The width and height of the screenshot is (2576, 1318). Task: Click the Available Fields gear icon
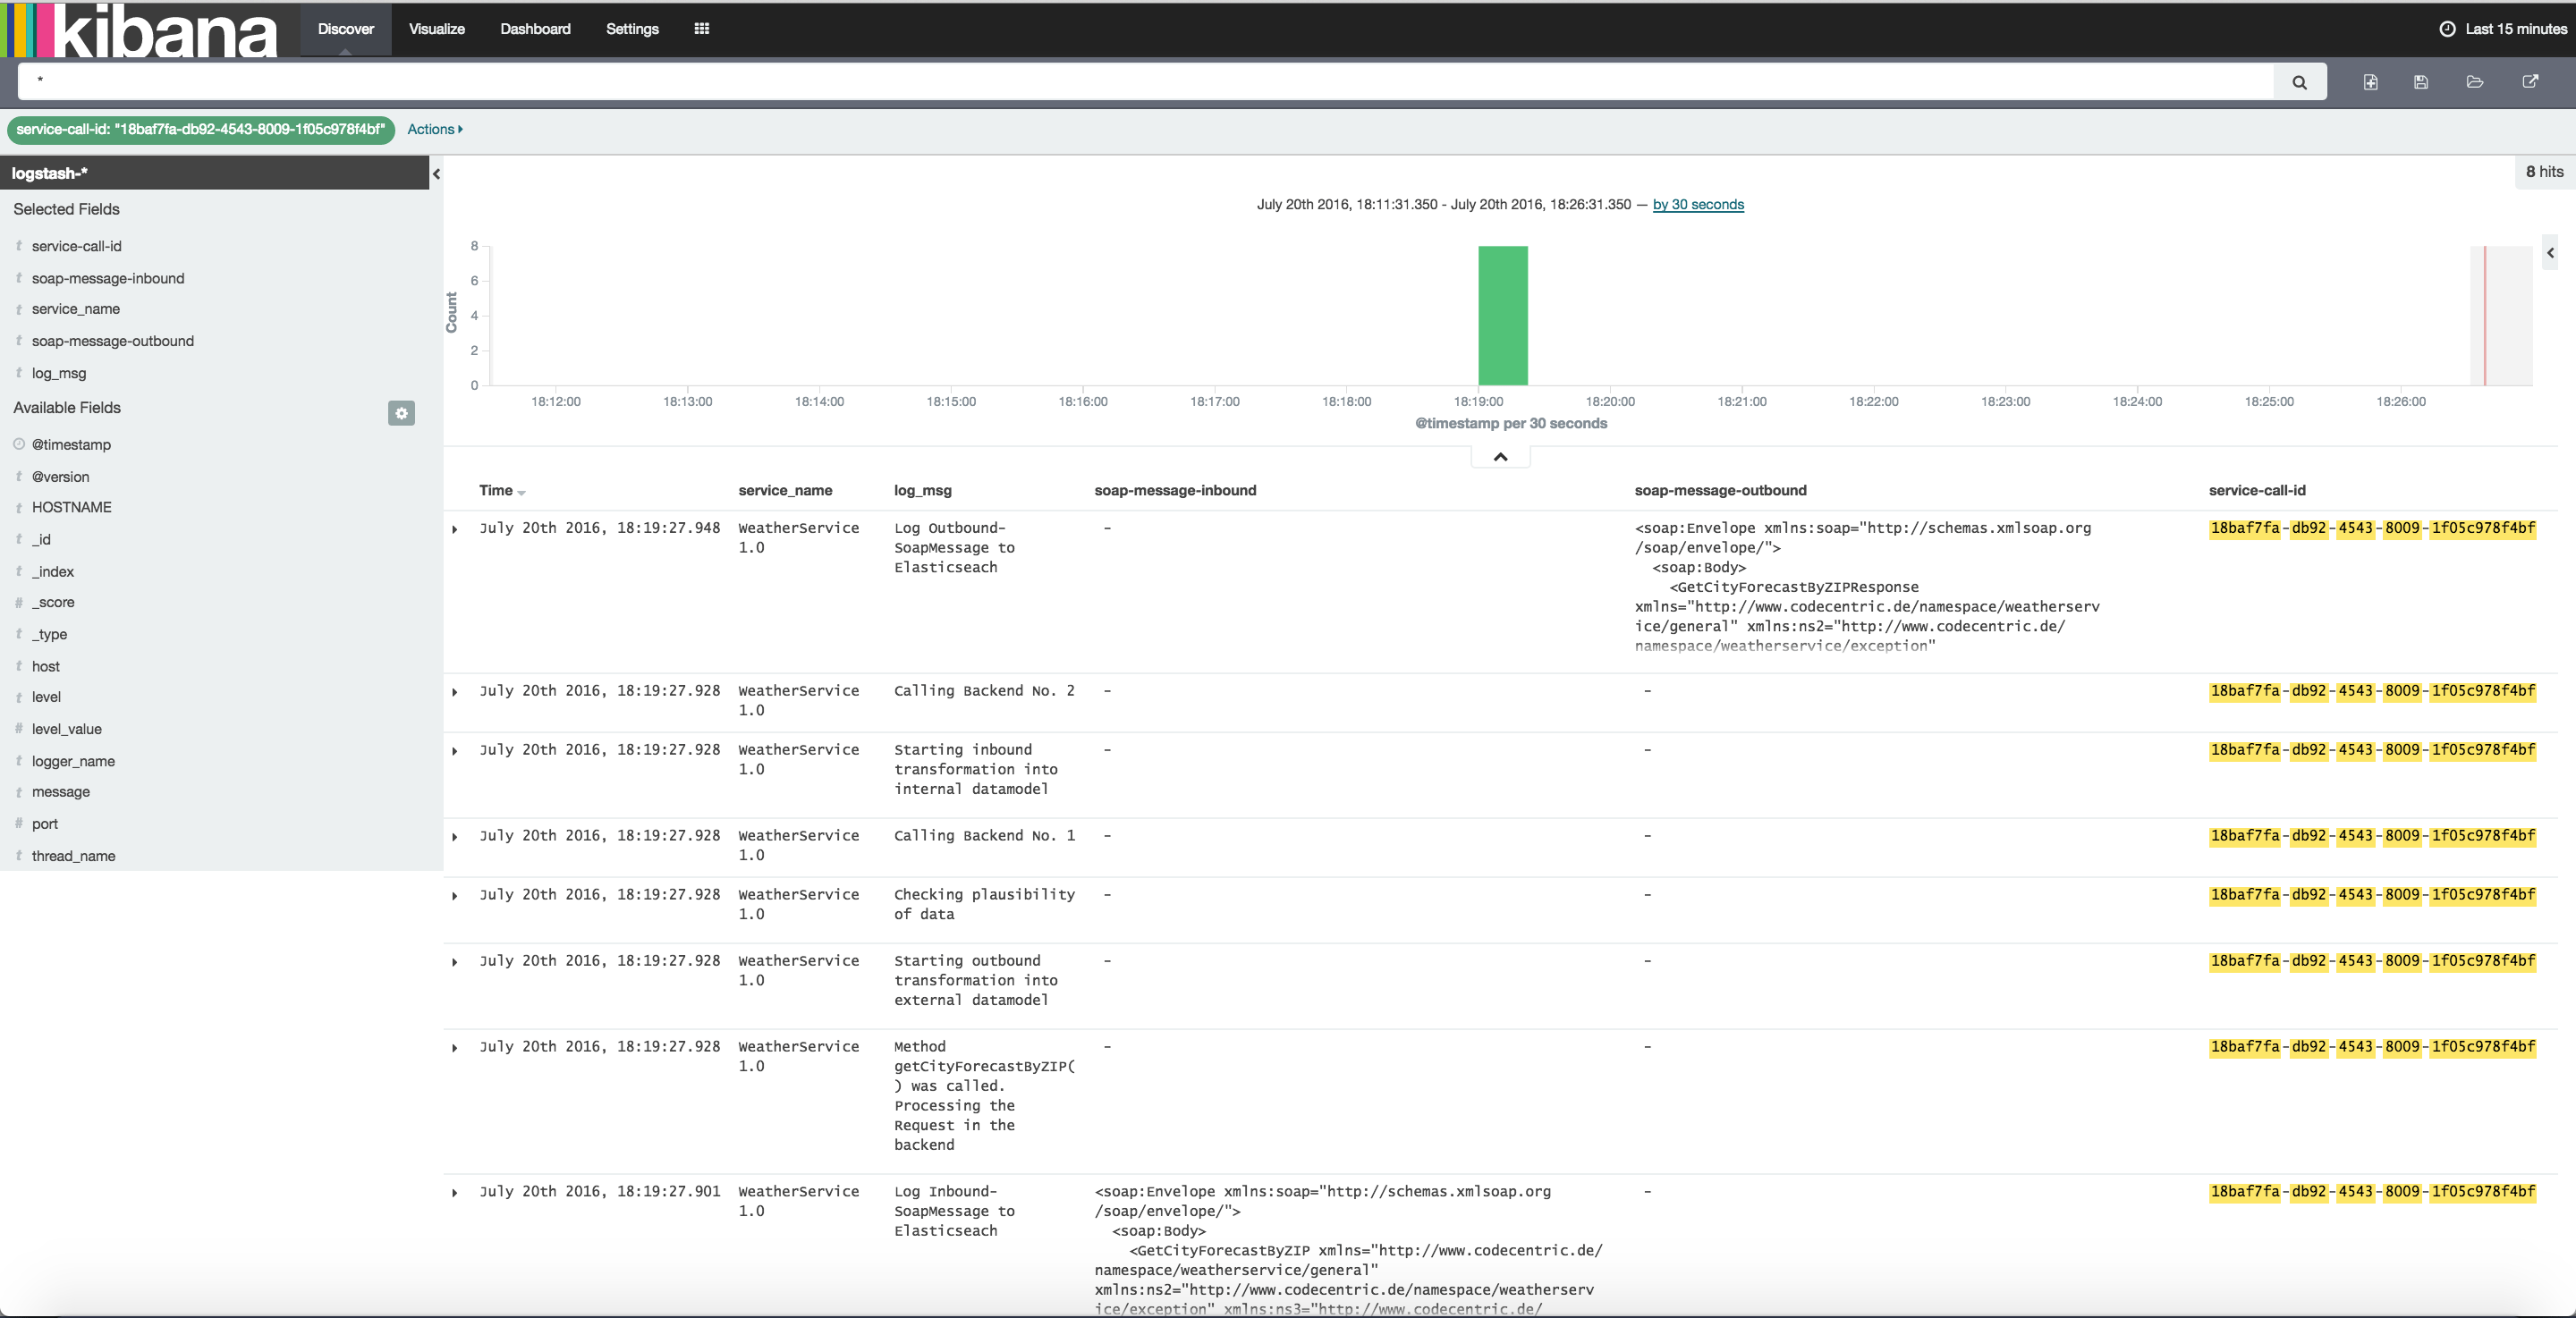[401, 413]
